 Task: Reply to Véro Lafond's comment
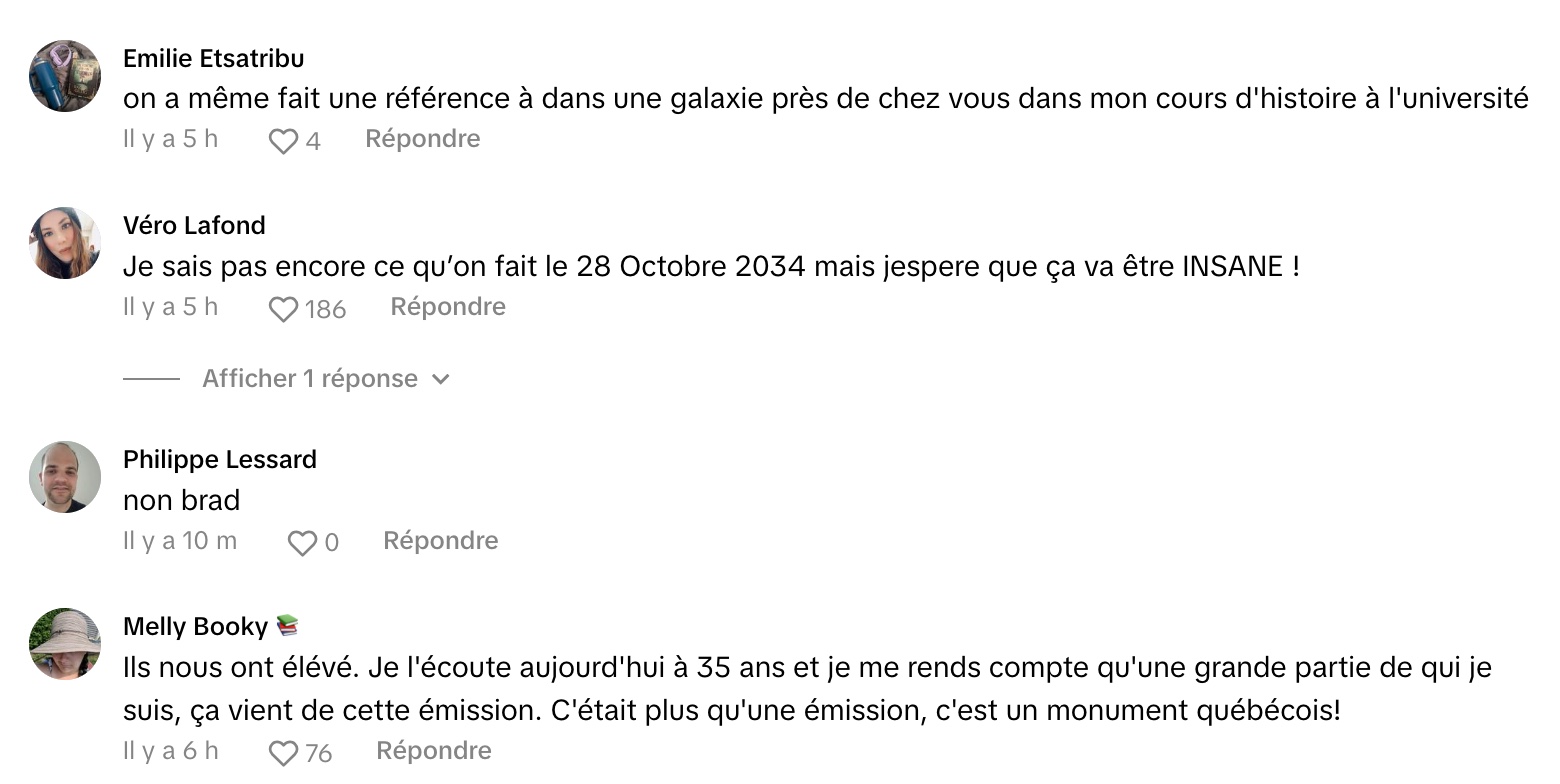[x=448, y=307]
